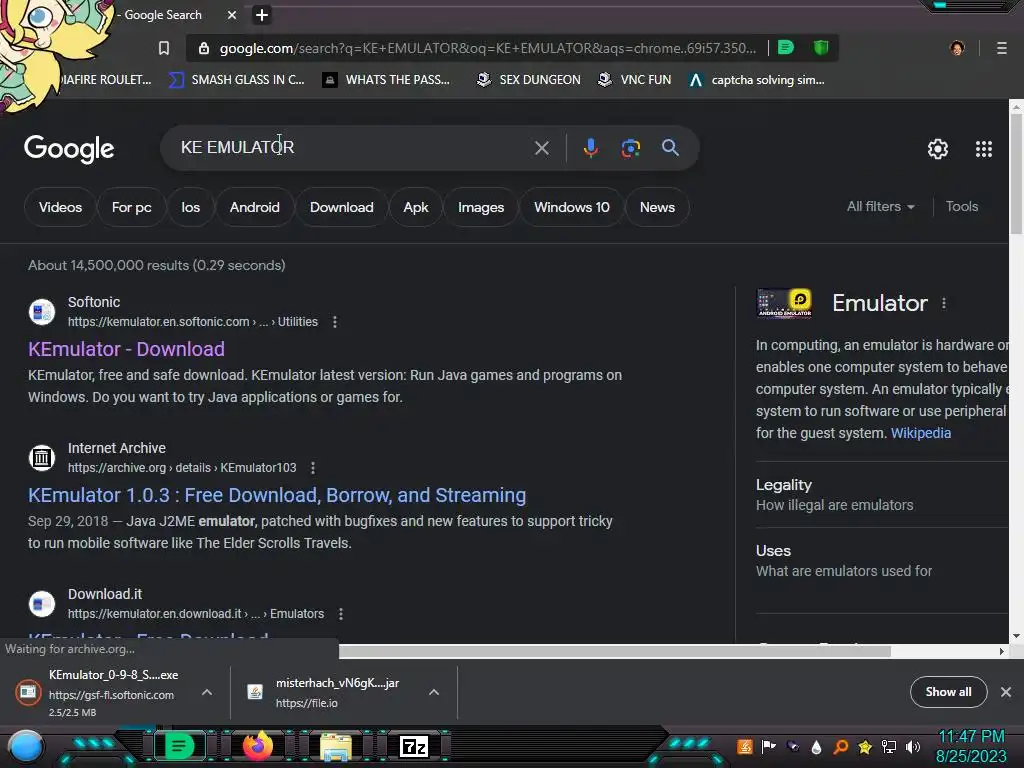The height and width of the screenshot is (768, 1024).
Task: Expand Uses: What are emulators used for
Action: [x=882, y=560]
